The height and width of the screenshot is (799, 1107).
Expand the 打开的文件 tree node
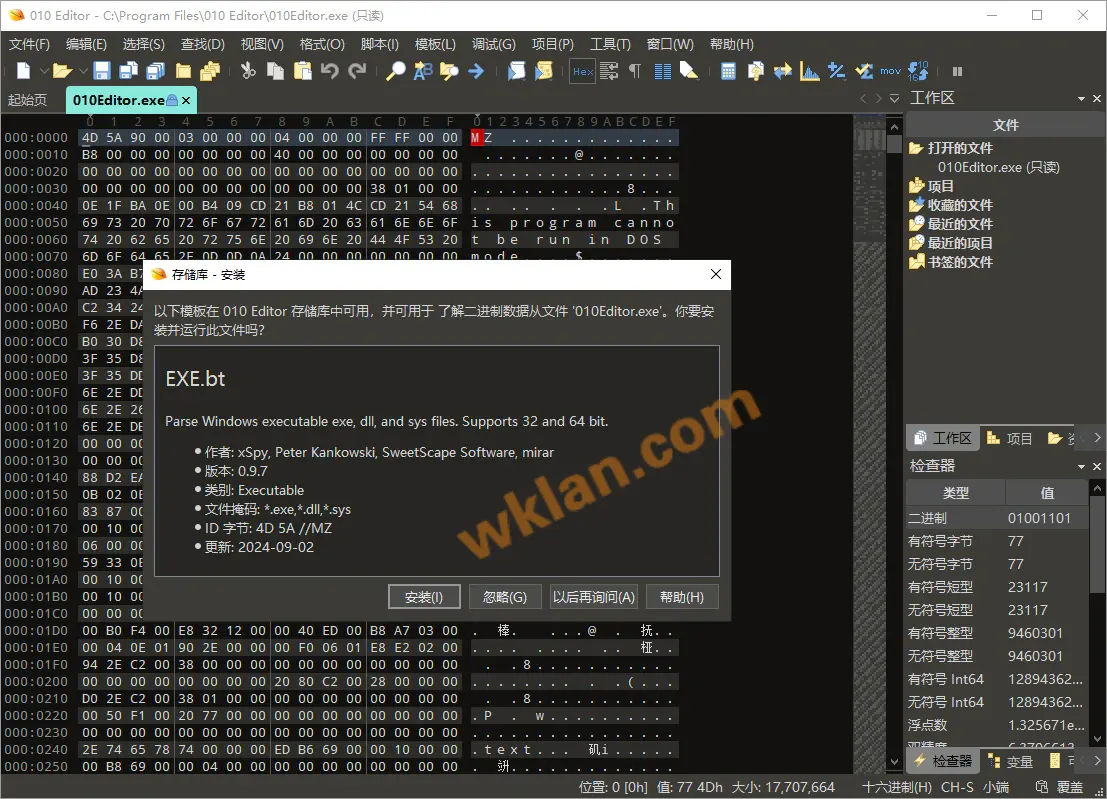pos(950,148)
